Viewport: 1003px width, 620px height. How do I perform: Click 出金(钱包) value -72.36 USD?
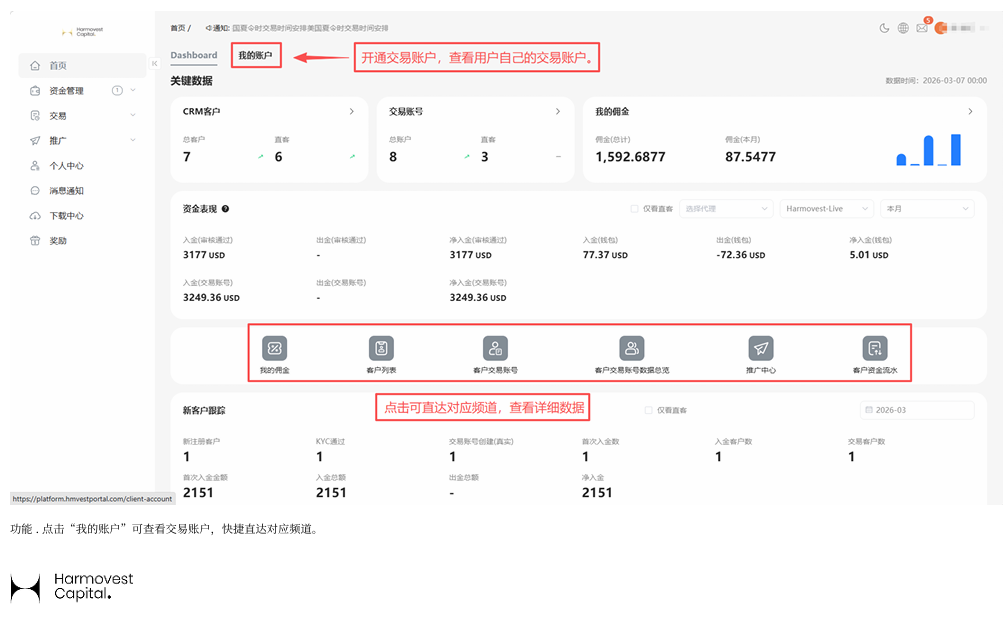coord(741,255)
